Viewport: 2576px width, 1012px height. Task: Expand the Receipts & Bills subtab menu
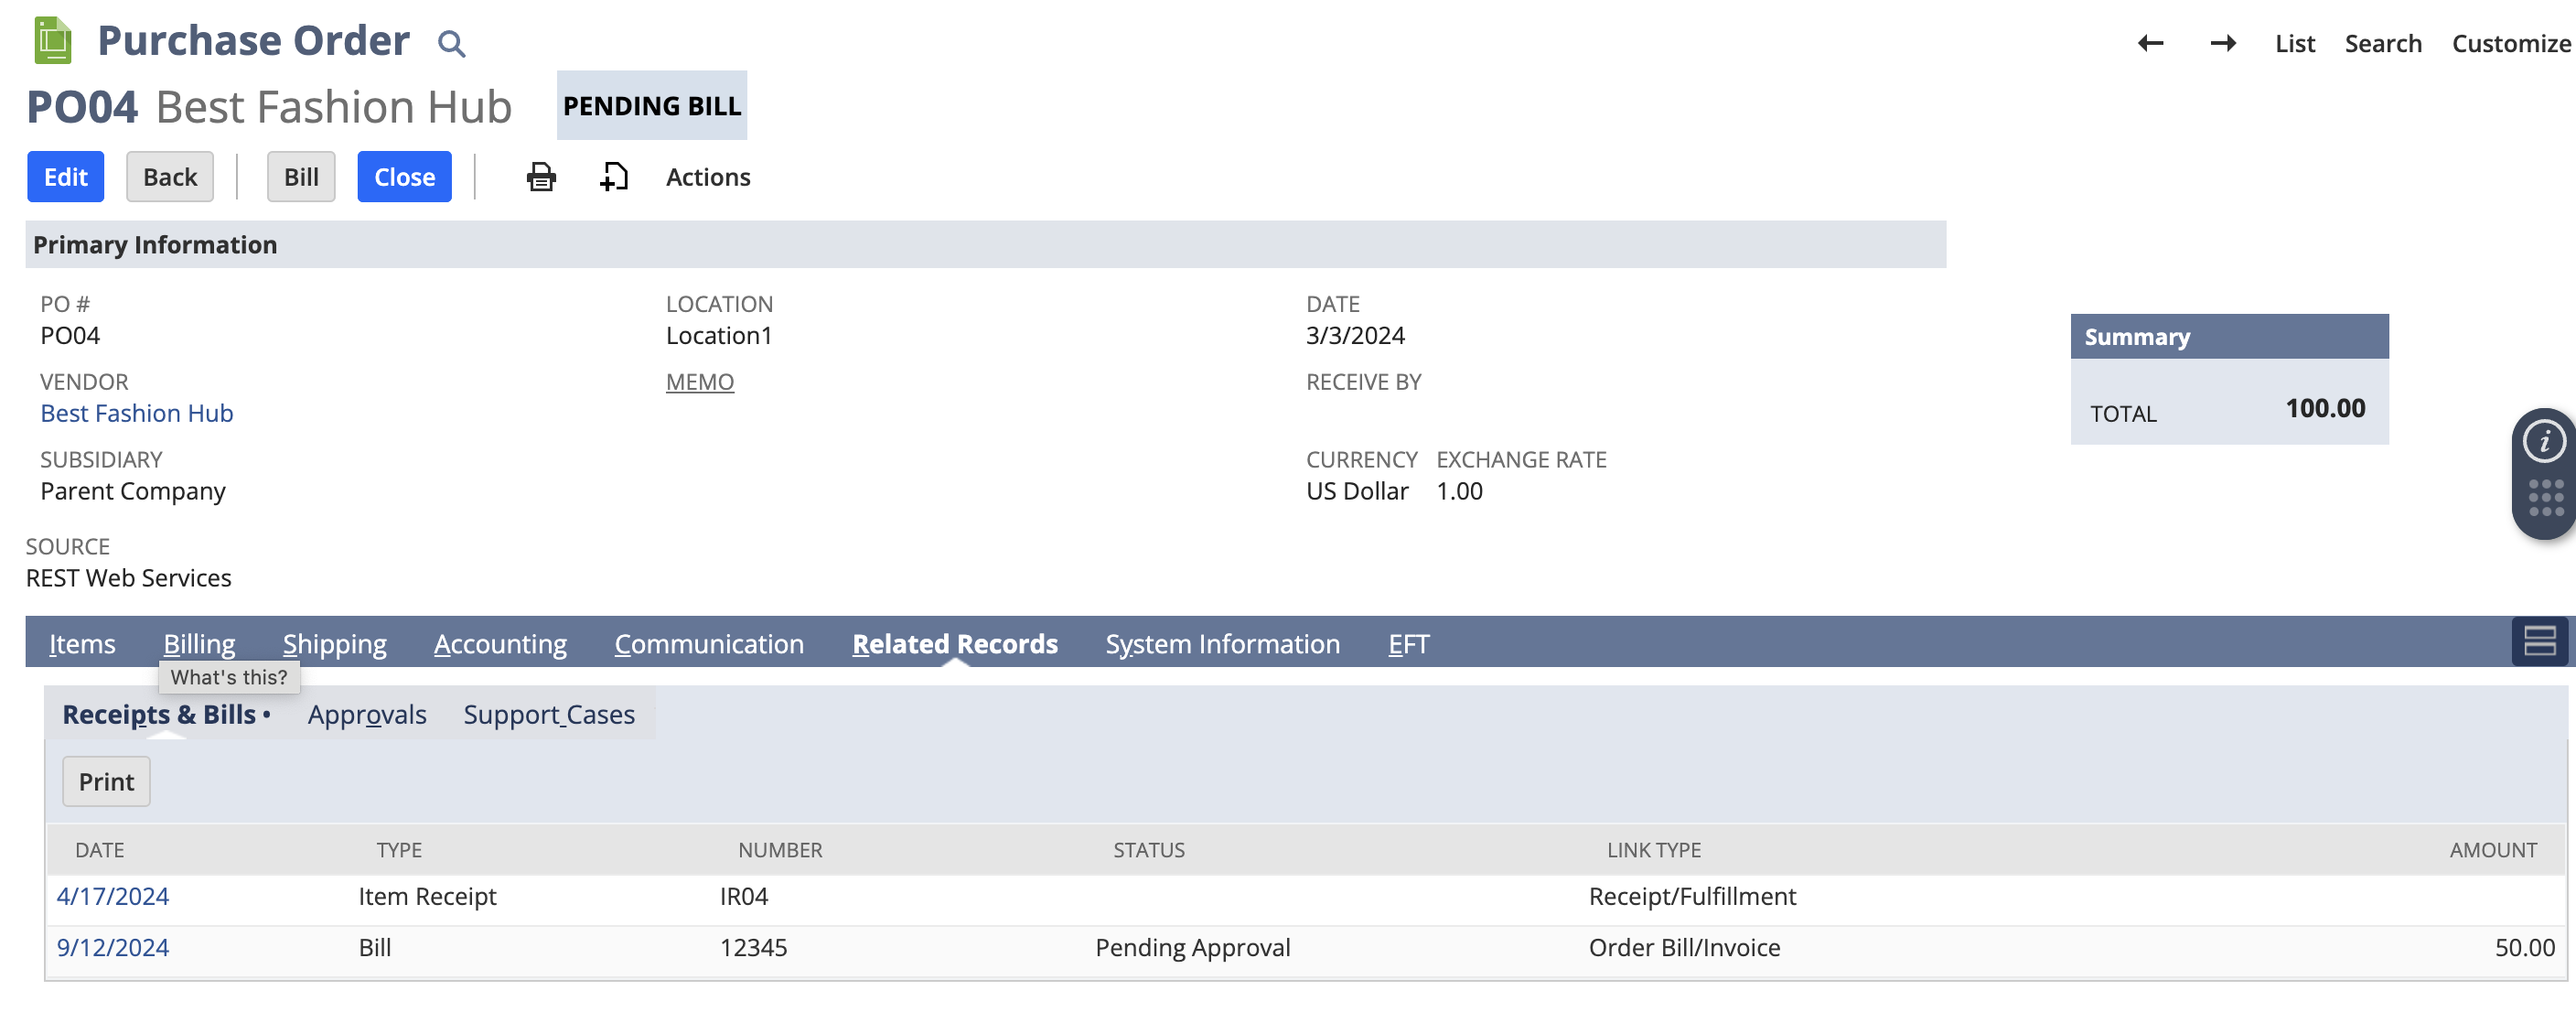pyautogui.click(x=267, y=715)
